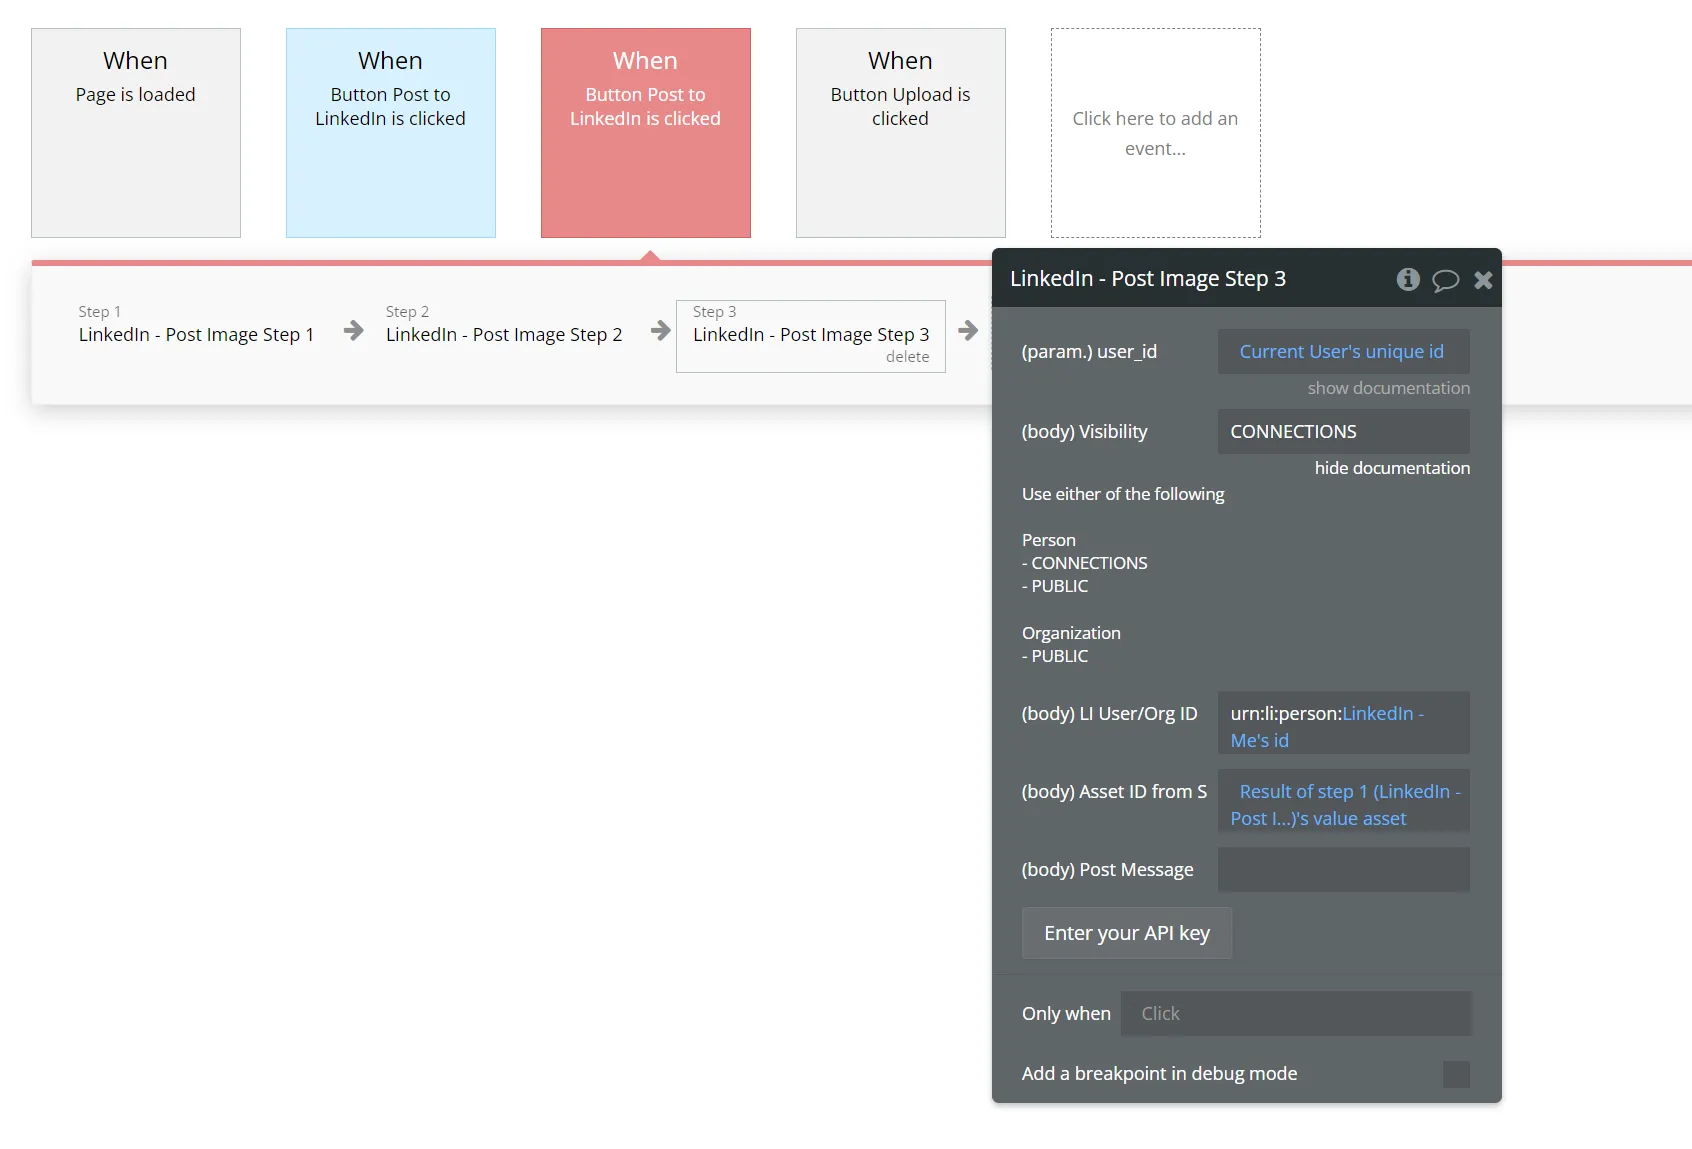Click the Post Message input field
The height and width of the screenshot is (1149, 1692).
(x=1343, y=870)
